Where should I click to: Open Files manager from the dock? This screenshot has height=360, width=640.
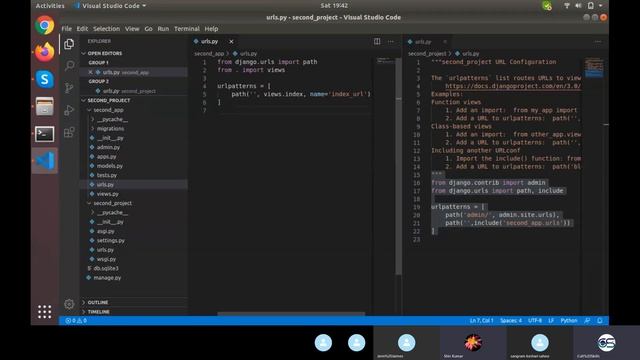point(44,106)
